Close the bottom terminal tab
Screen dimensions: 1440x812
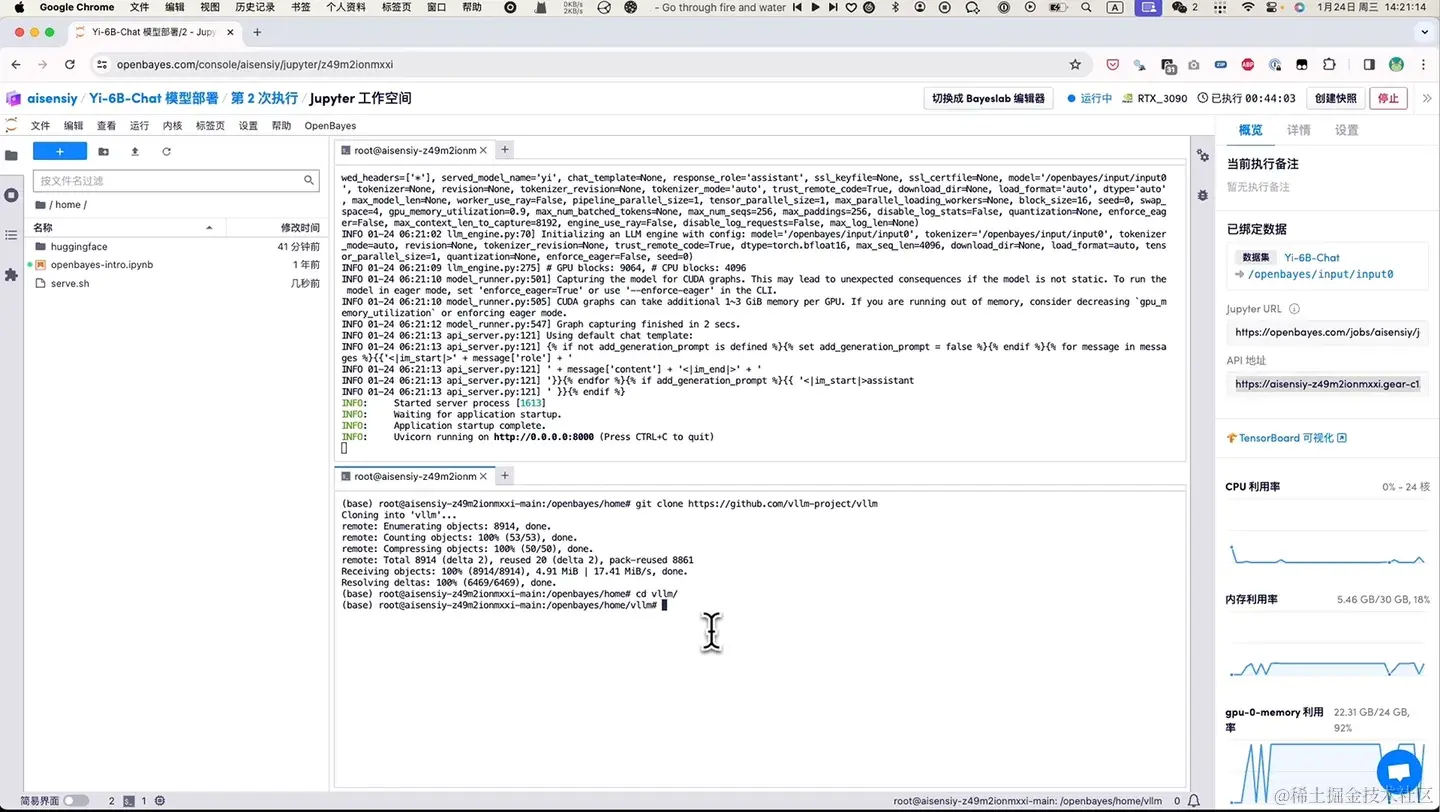484,476
